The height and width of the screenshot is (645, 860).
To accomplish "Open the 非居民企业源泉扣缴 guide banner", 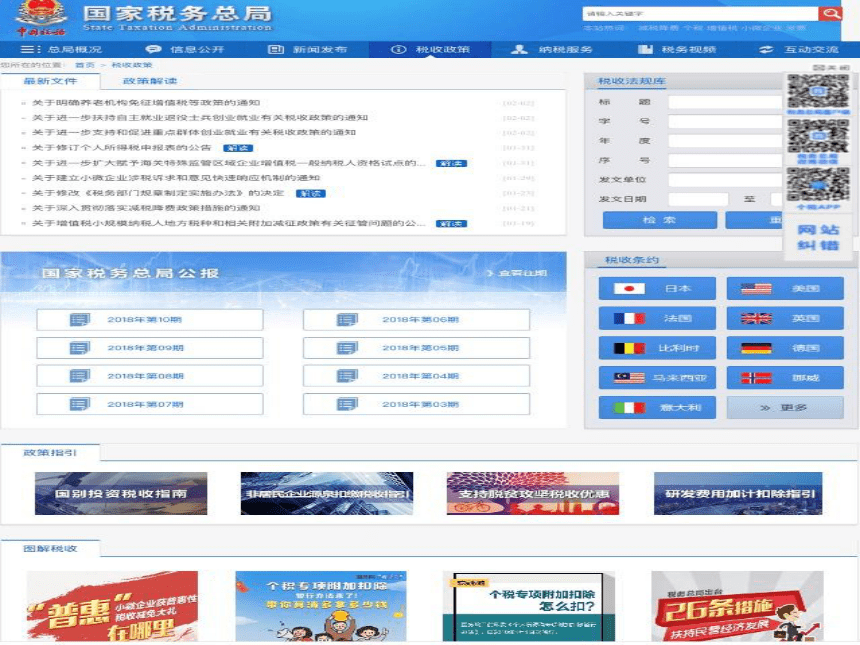I will [327, 494].
